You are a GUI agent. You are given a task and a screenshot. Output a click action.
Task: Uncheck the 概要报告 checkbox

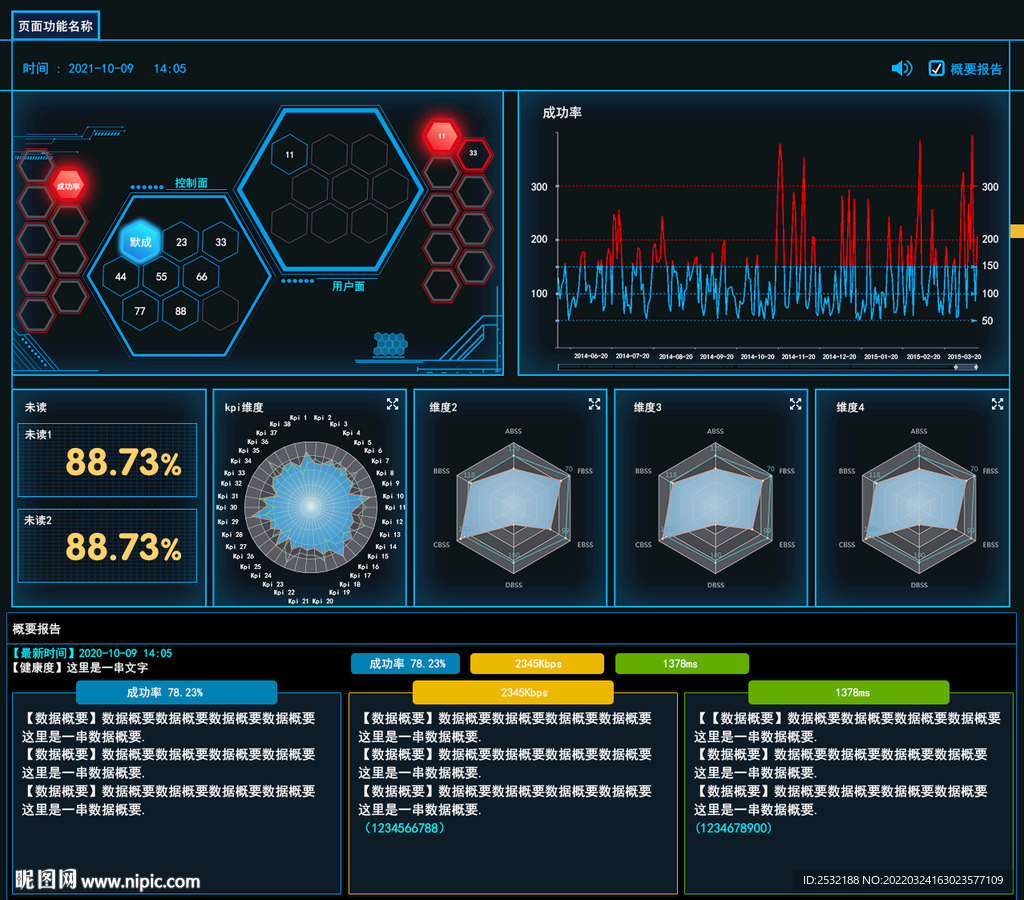(x=936, y=69)
